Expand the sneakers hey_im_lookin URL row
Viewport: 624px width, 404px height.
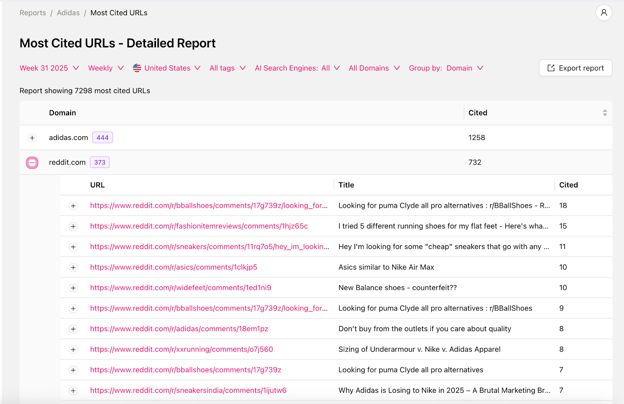pyautogui.click(x=73, y=247)
